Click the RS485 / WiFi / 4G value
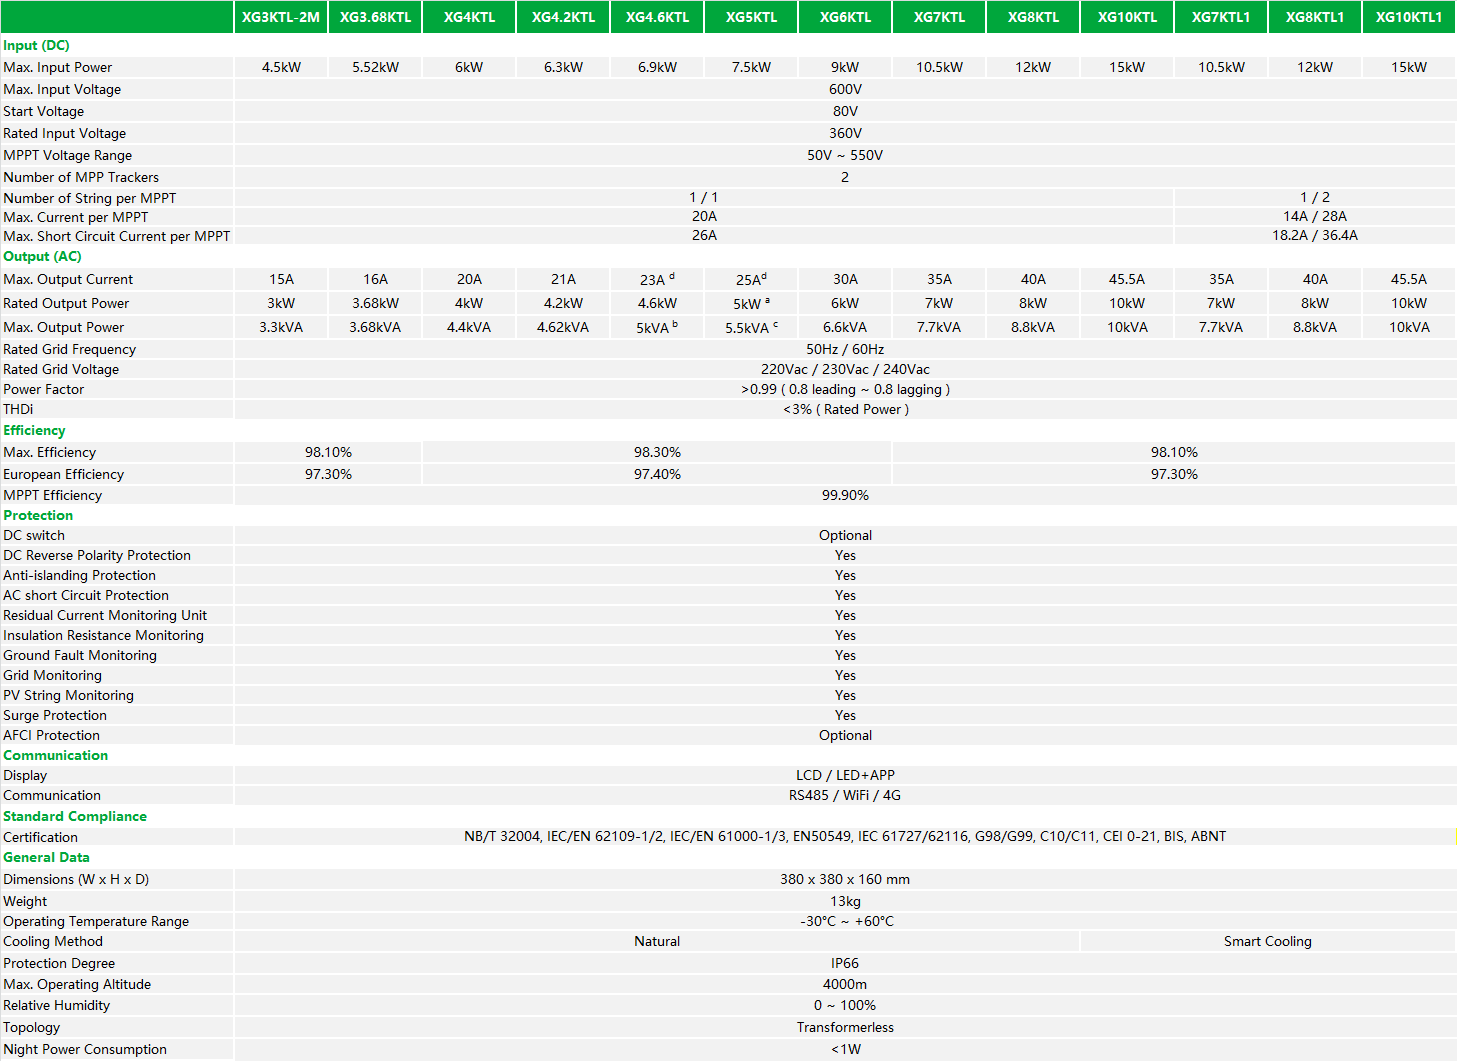The height and width of the screenshot is (1061, 1457). coord(845,795)
